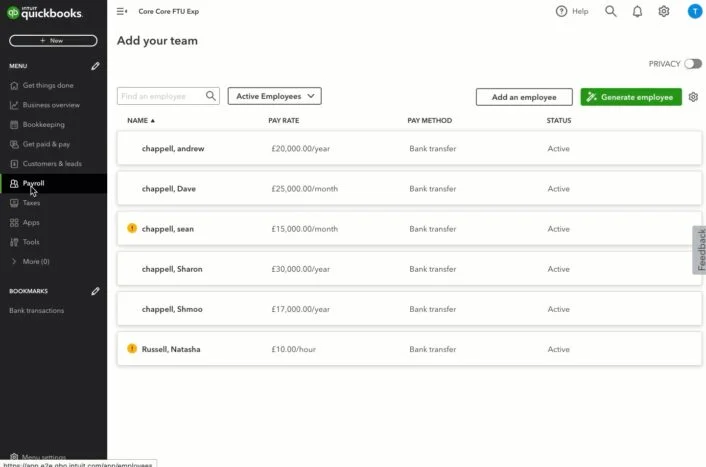Screen dimensions: 706x467
Task: Click the warning icon next to Russell, Natasha
Action: (132, 349)
